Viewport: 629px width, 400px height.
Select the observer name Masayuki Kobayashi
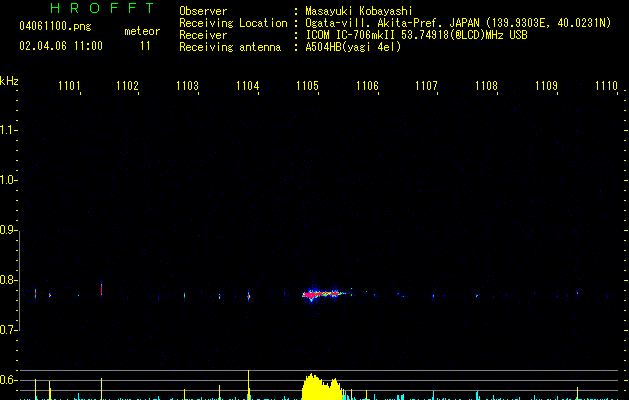point(359,11)
